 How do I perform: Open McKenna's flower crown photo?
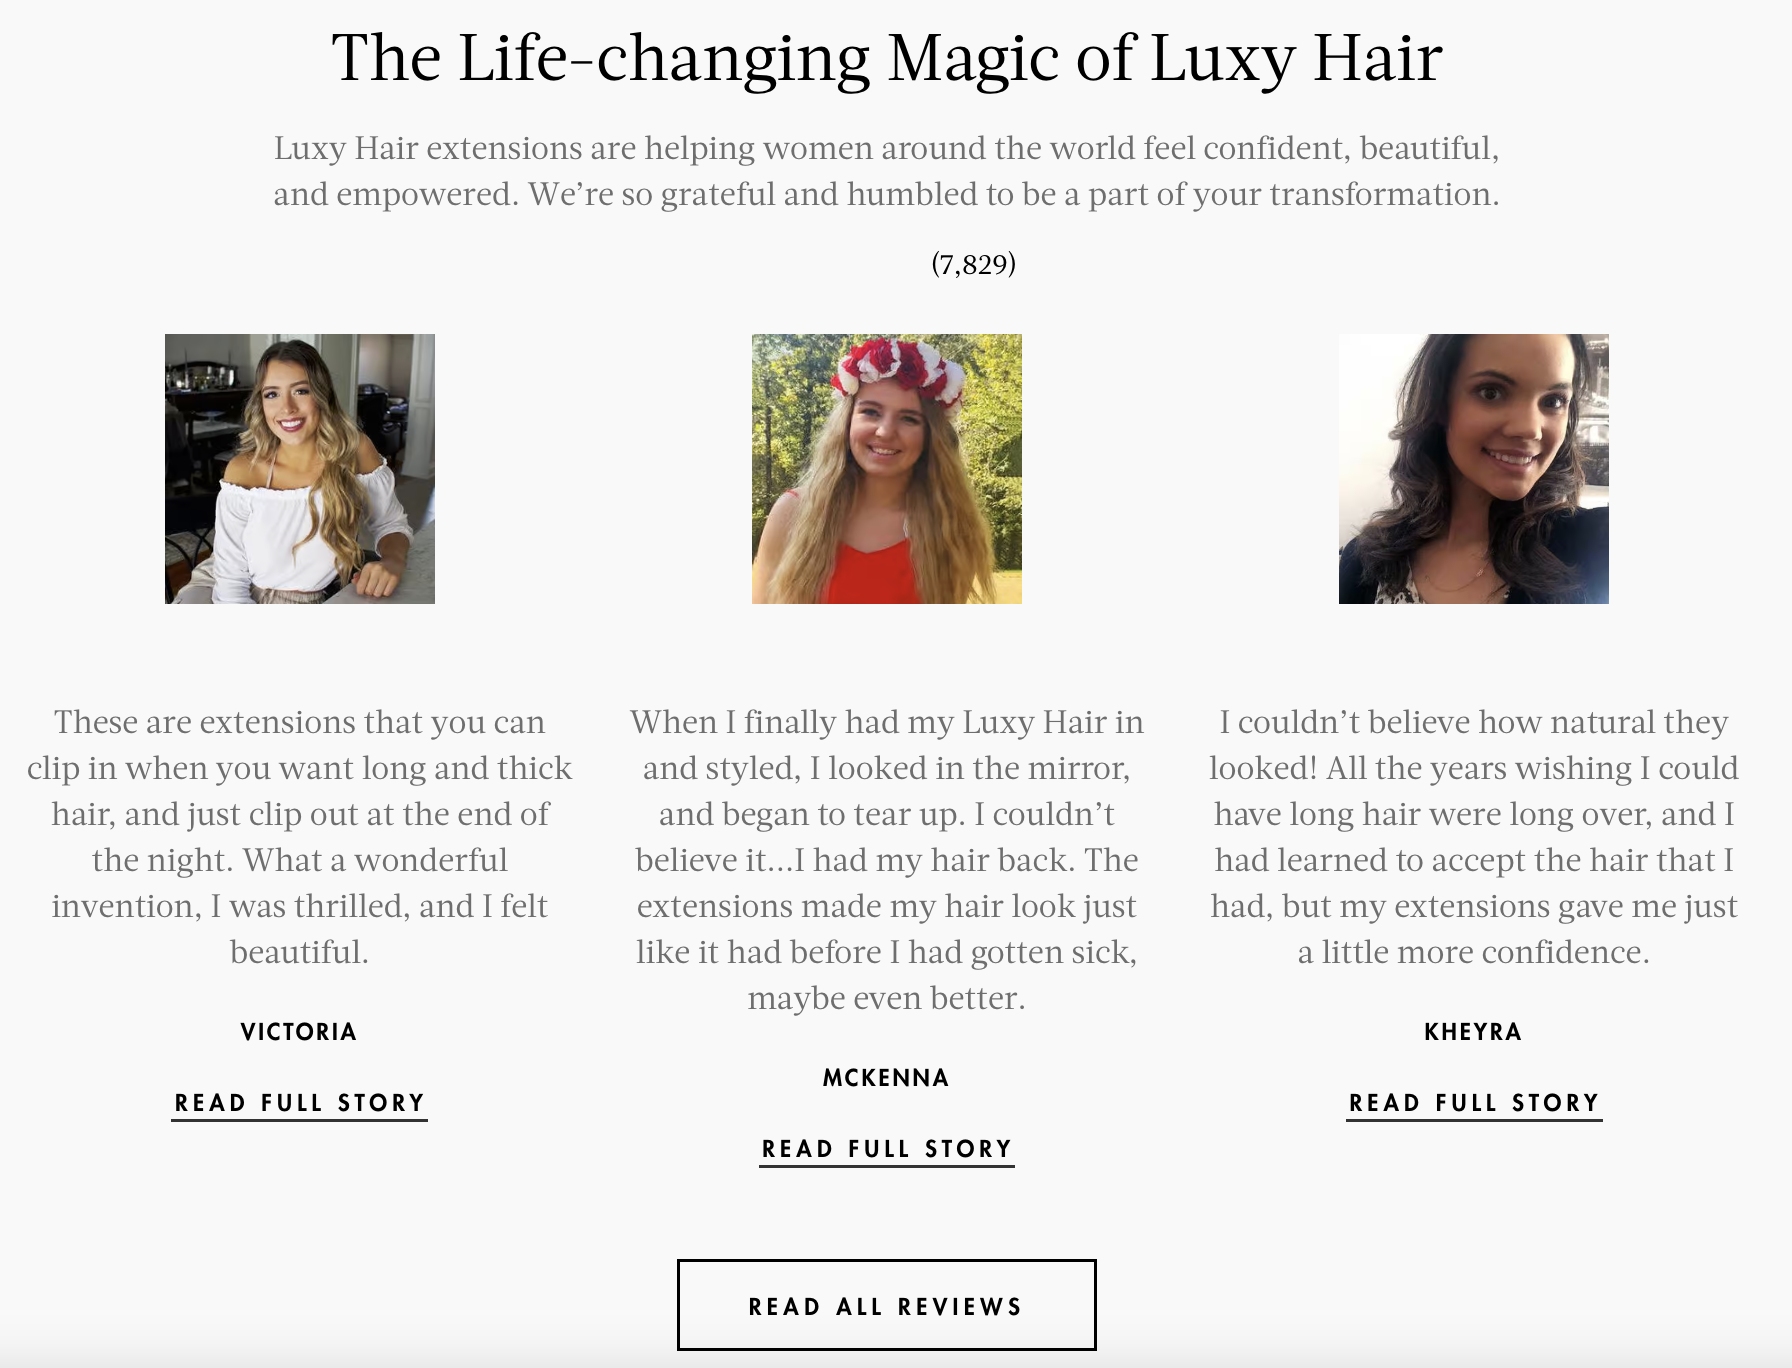(887, 469)
